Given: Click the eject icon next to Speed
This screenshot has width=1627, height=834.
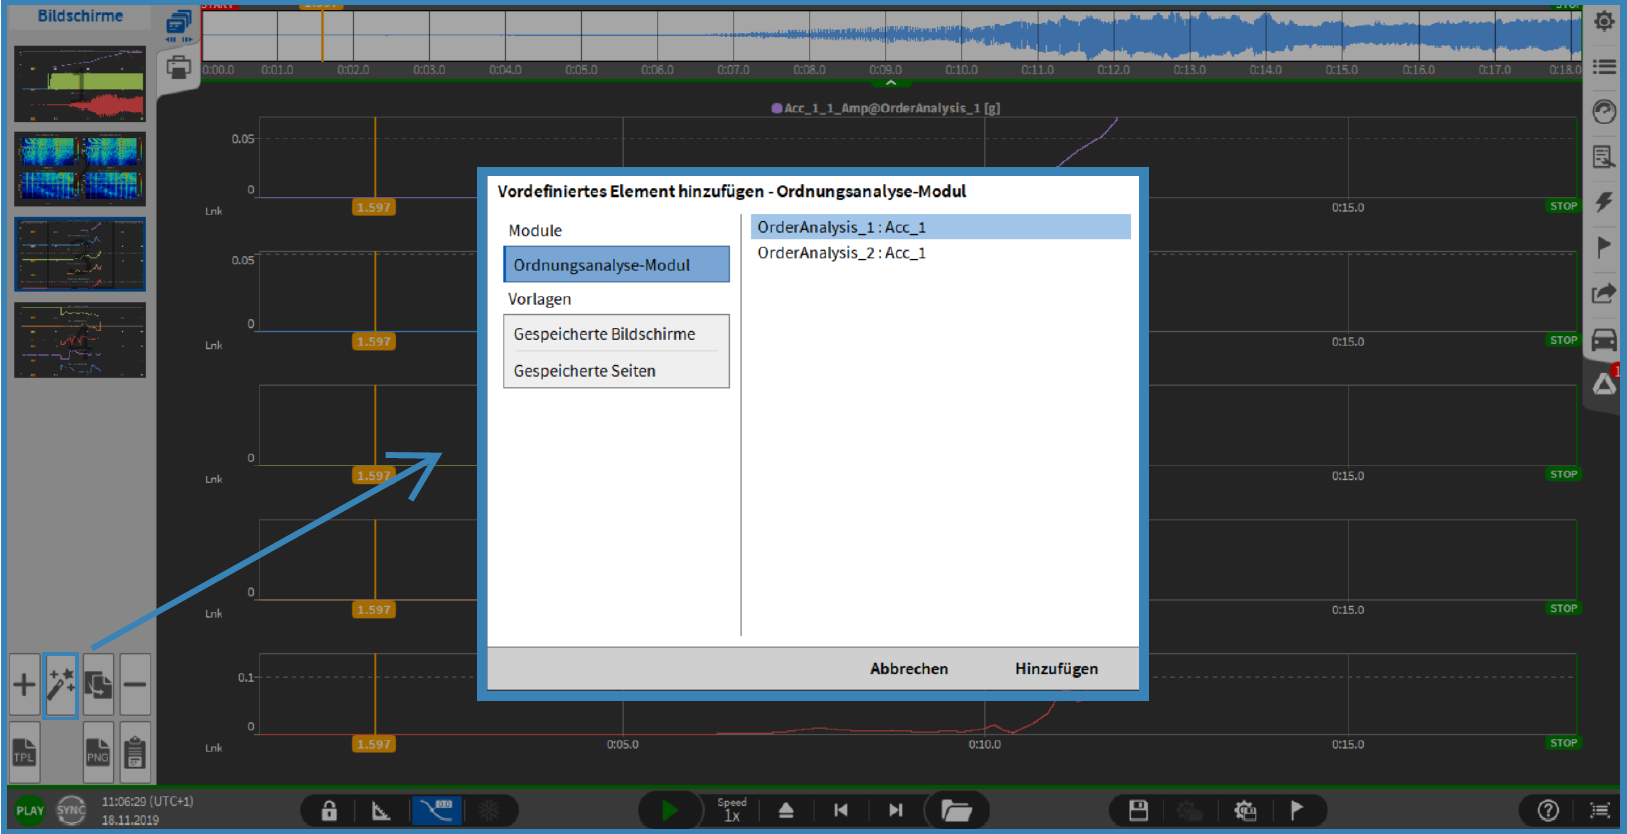Looking at the screenshot, I should tap(786, 810).
